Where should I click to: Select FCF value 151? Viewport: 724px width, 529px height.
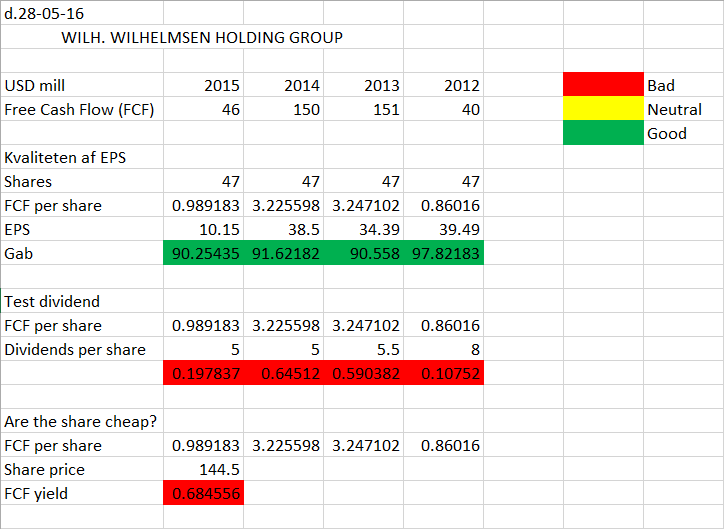tap(386, 109)
